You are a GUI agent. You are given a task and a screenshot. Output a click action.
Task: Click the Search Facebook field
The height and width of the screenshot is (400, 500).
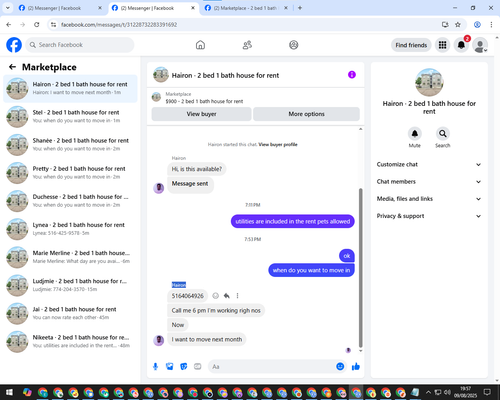tap(80, 45)
